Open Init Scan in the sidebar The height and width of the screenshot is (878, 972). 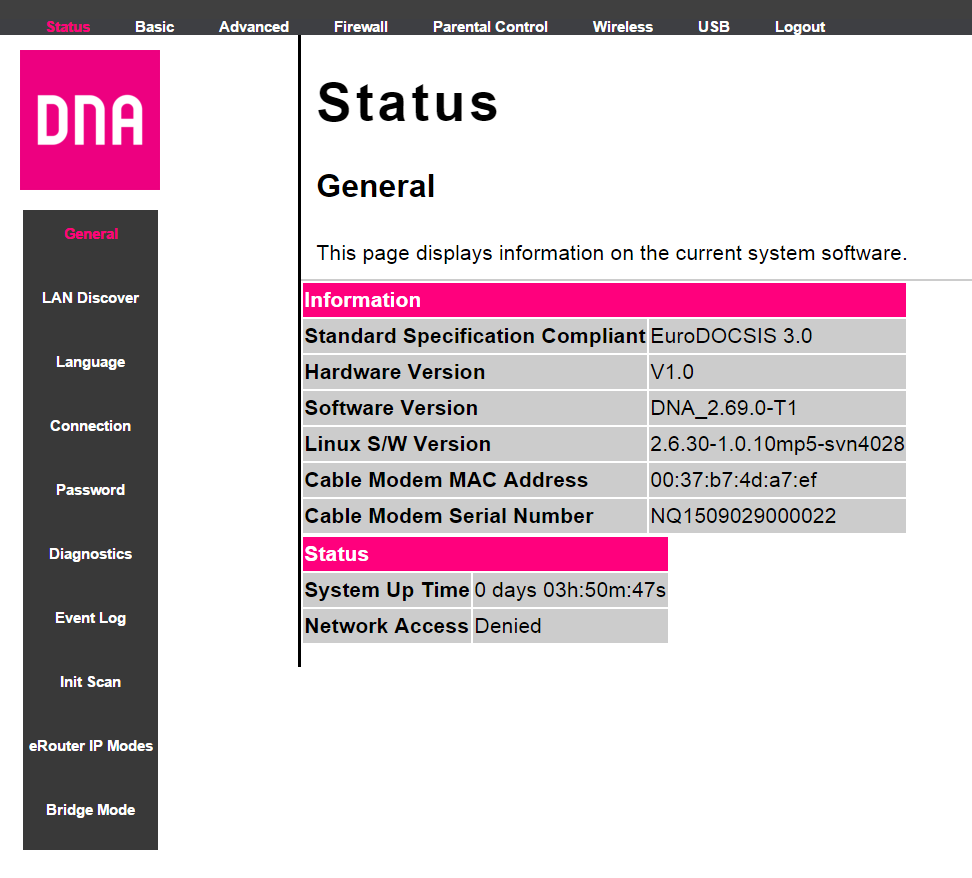point(91,682)
